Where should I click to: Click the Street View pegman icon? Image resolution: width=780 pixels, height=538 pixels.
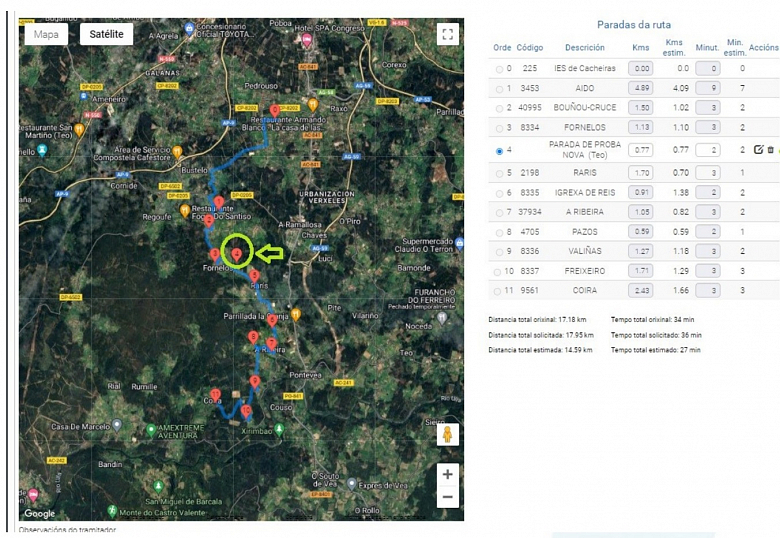448,435
